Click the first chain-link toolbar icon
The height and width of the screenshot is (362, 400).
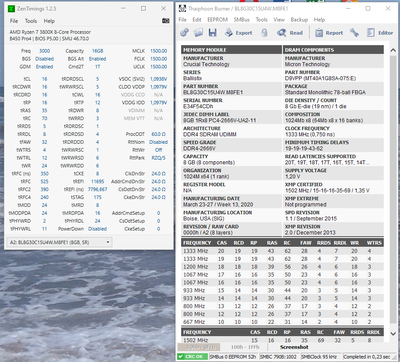[184, 33]
